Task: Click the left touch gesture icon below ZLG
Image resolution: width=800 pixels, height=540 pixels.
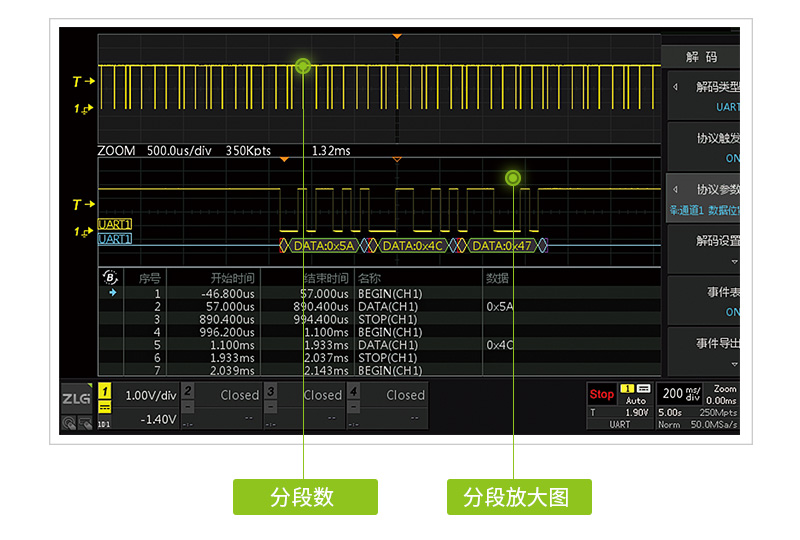Action: click(x=69, y=423)
